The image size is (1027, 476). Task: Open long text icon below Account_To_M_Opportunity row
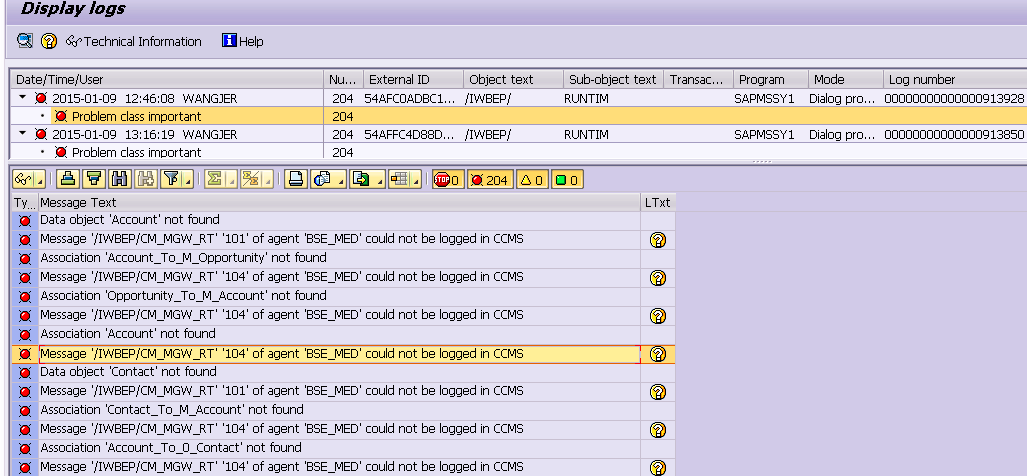pyautogui.click(x=658, y=278)
